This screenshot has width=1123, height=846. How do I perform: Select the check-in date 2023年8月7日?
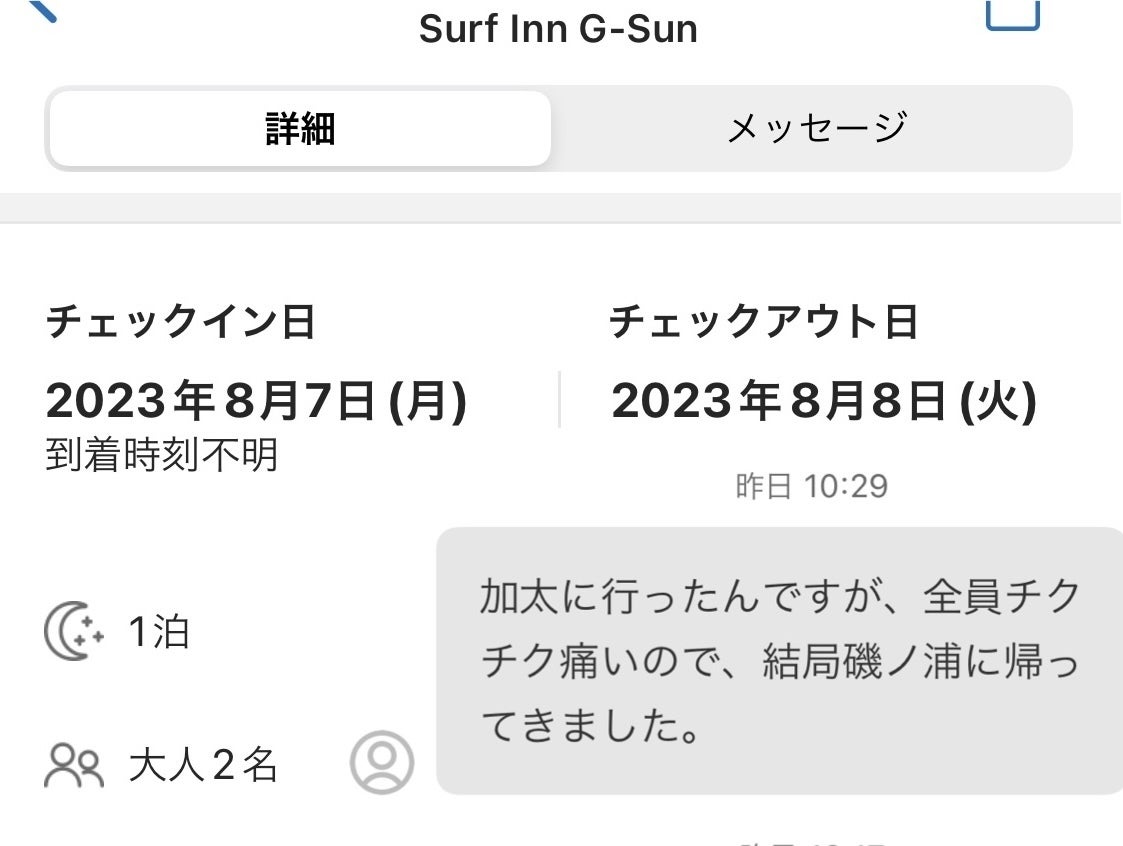pos(256,402)
